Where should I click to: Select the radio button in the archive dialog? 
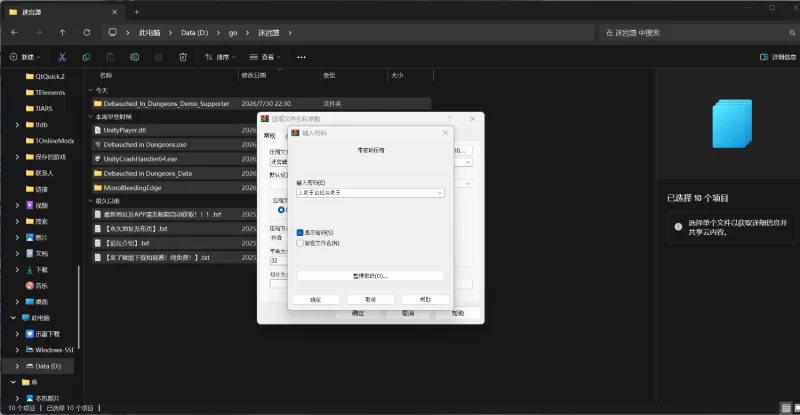coord(281,210)
